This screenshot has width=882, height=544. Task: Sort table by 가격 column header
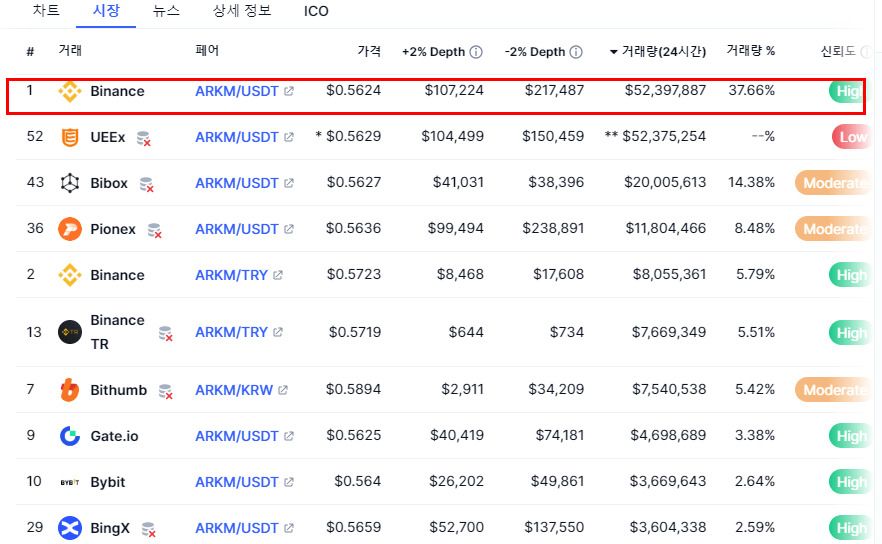pos(369,51)
